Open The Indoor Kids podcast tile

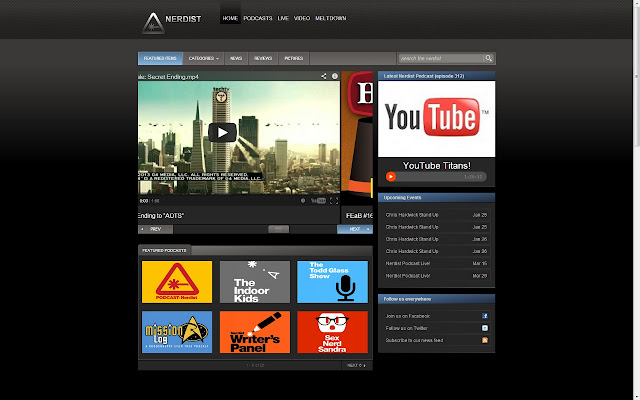click(x=255, y=282)
